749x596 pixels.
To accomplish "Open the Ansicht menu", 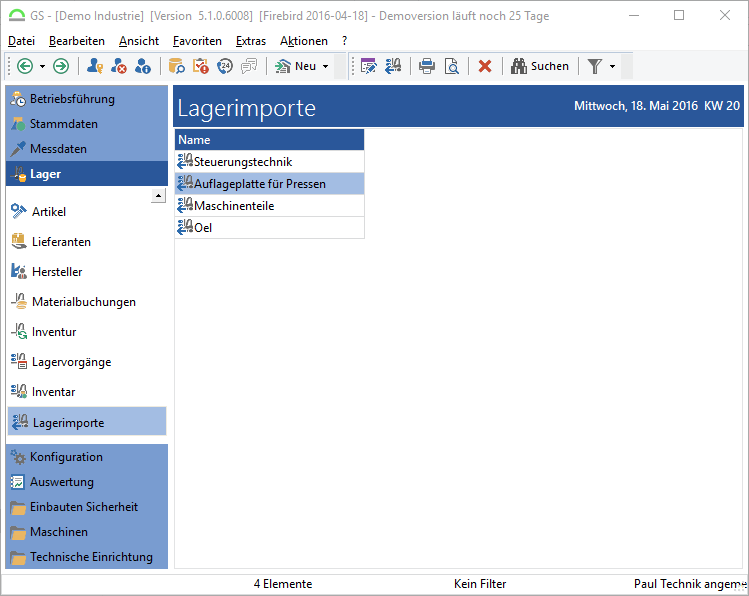I will pyautogui.click(x=139, y=41).
